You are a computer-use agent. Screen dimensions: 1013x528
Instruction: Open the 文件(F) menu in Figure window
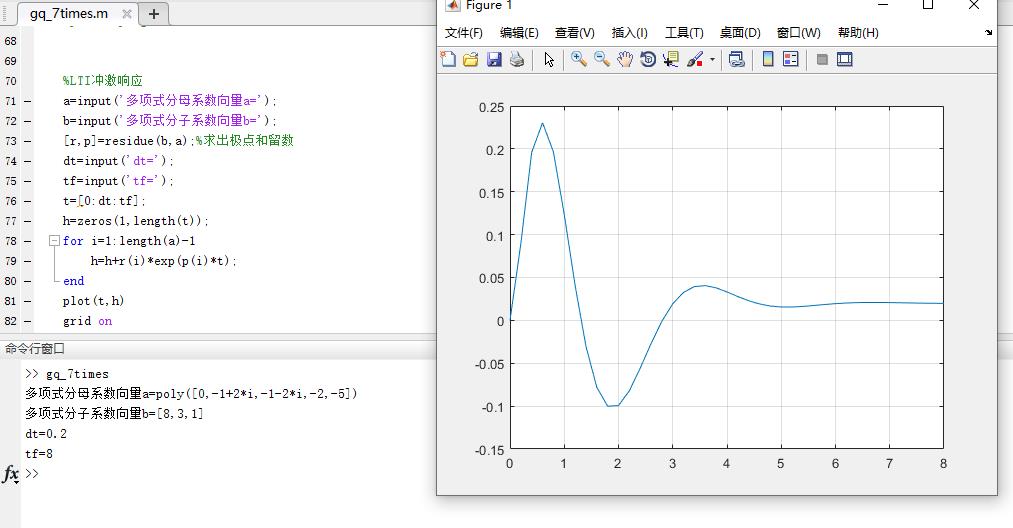click(x=463, y=32)
